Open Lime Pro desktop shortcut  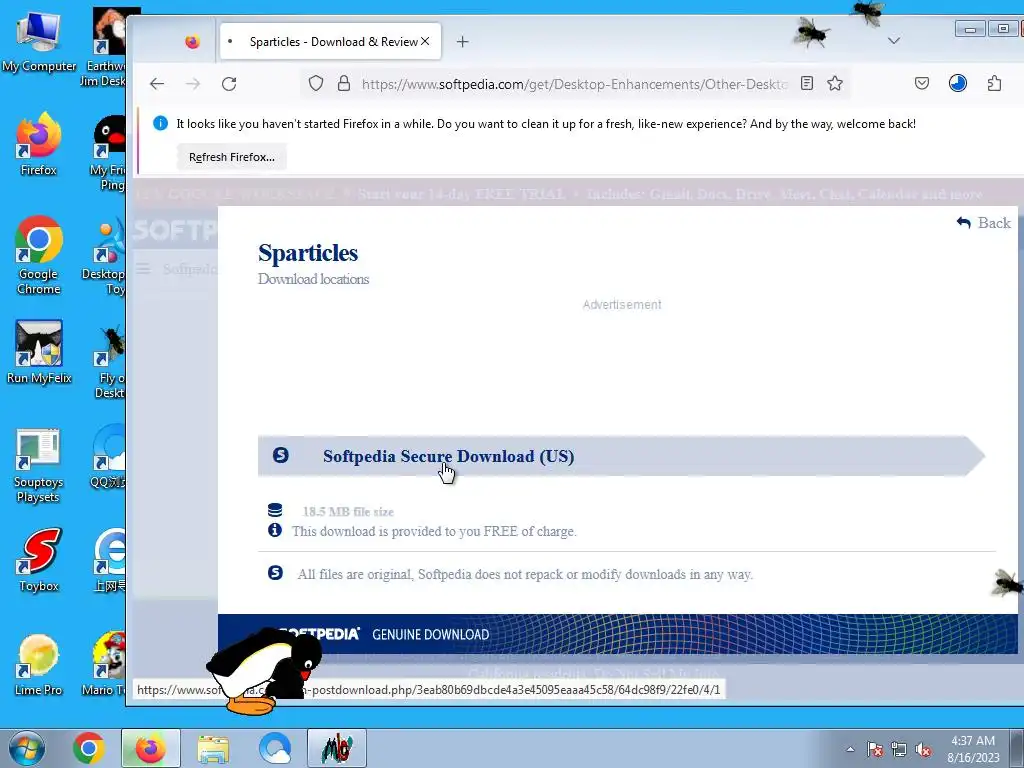pos(39,665)
